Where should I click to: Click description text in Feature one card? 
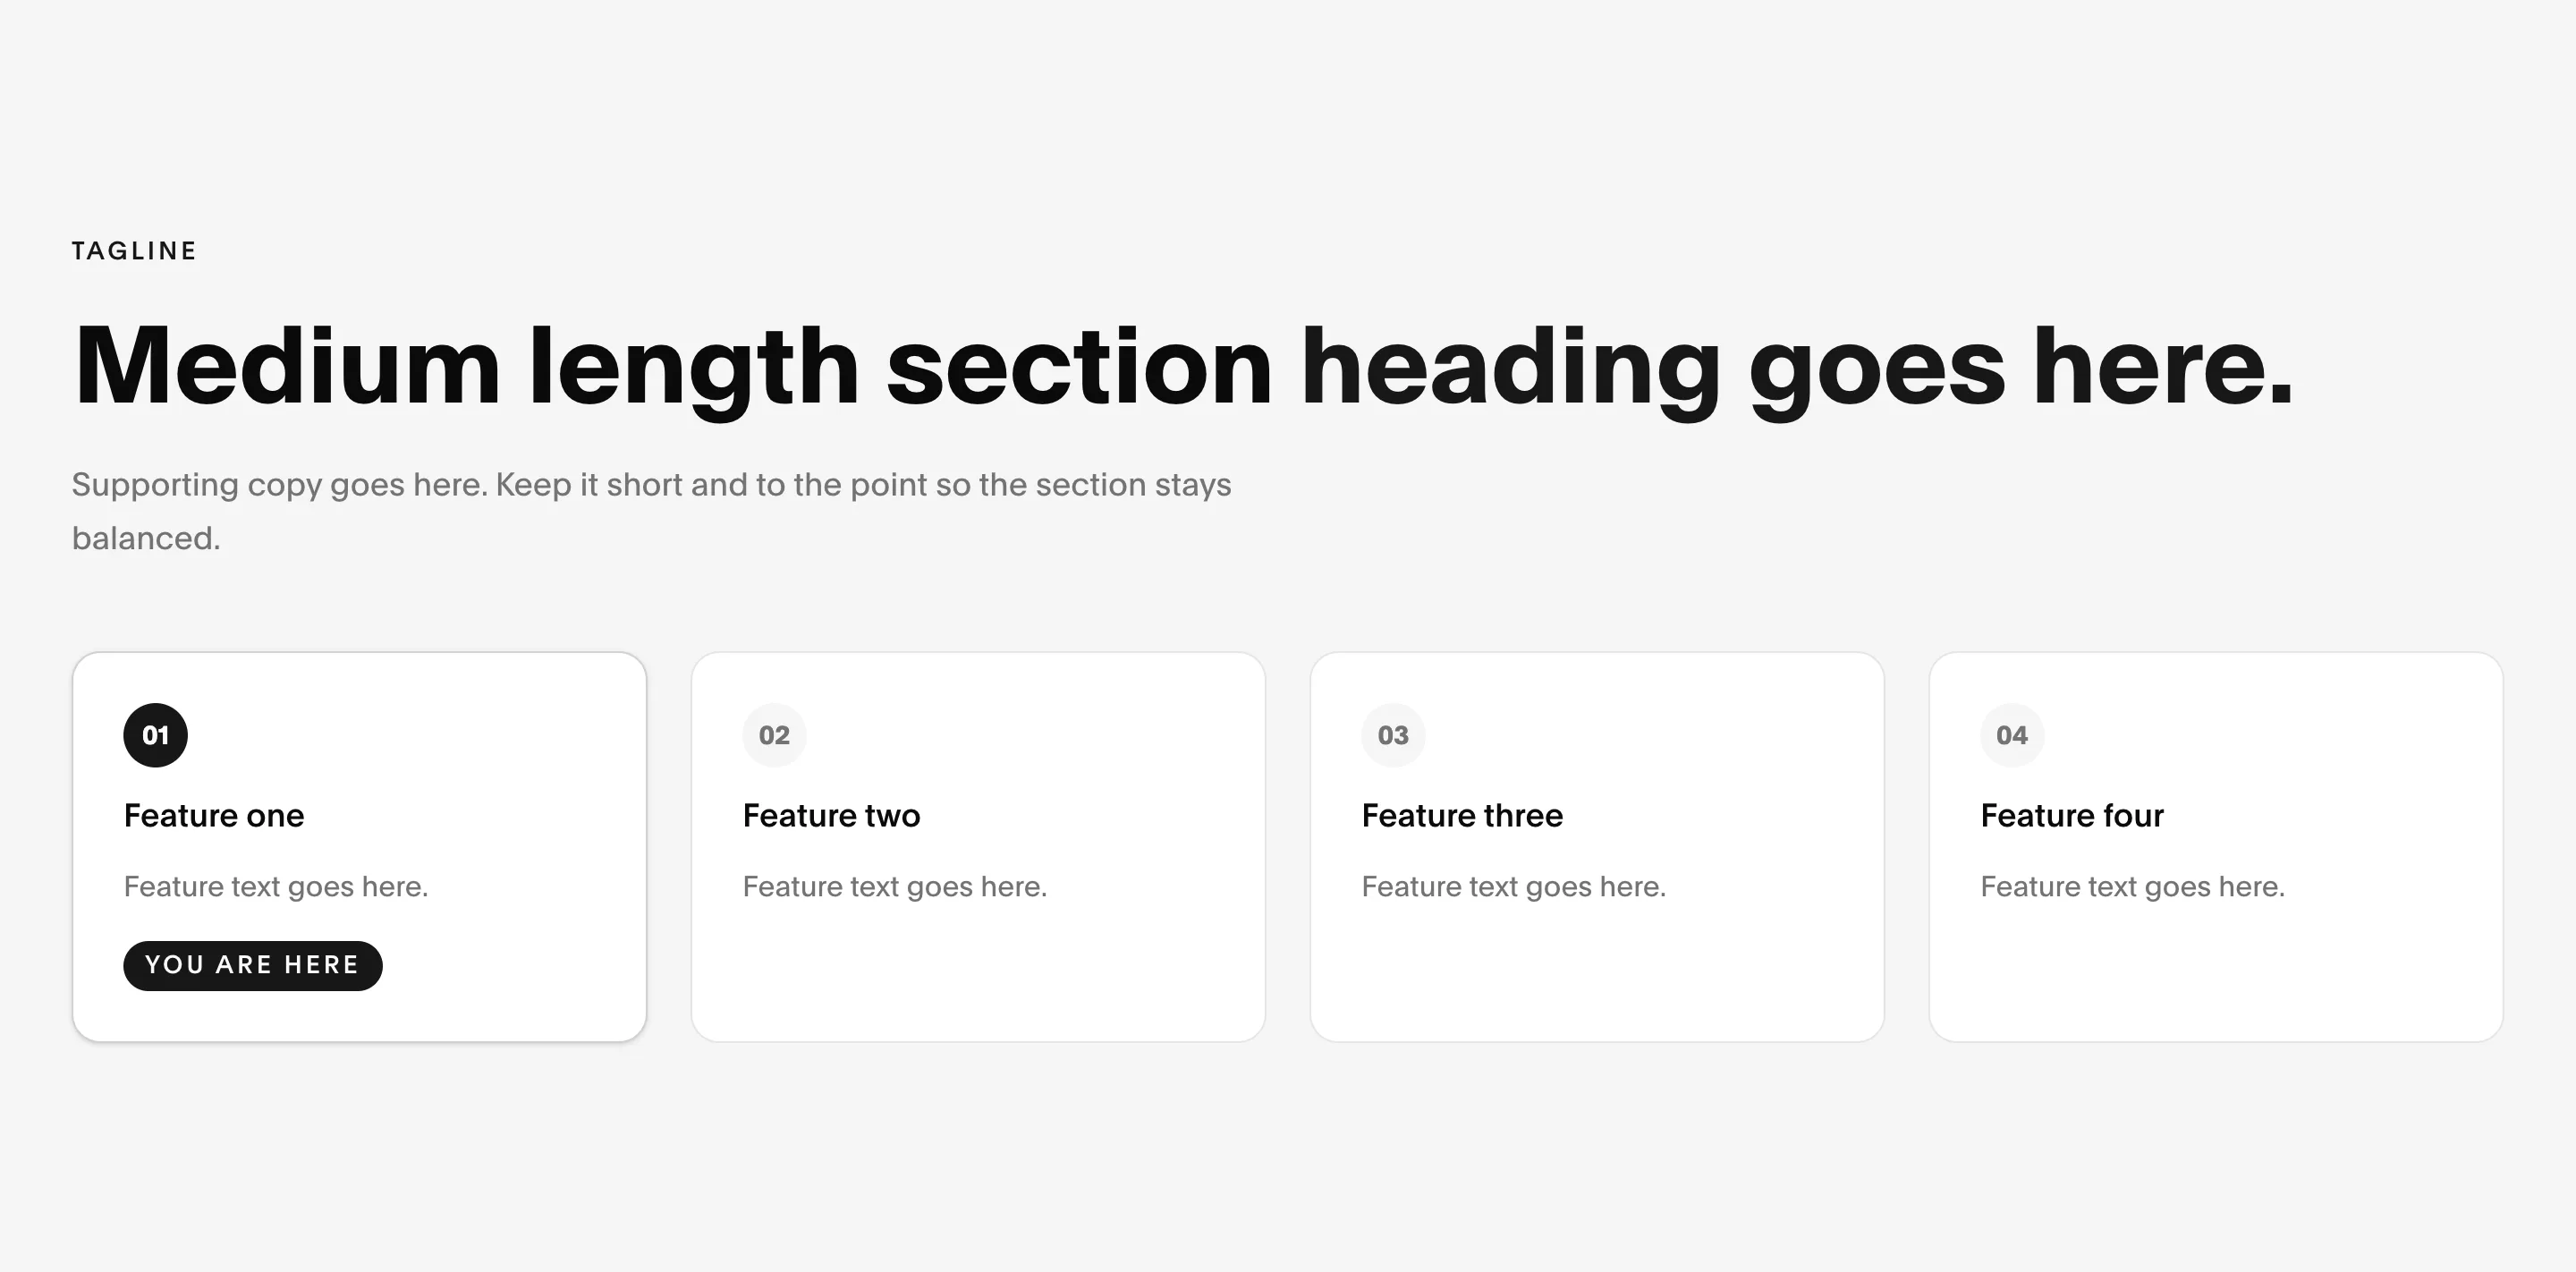click(276, 887)
